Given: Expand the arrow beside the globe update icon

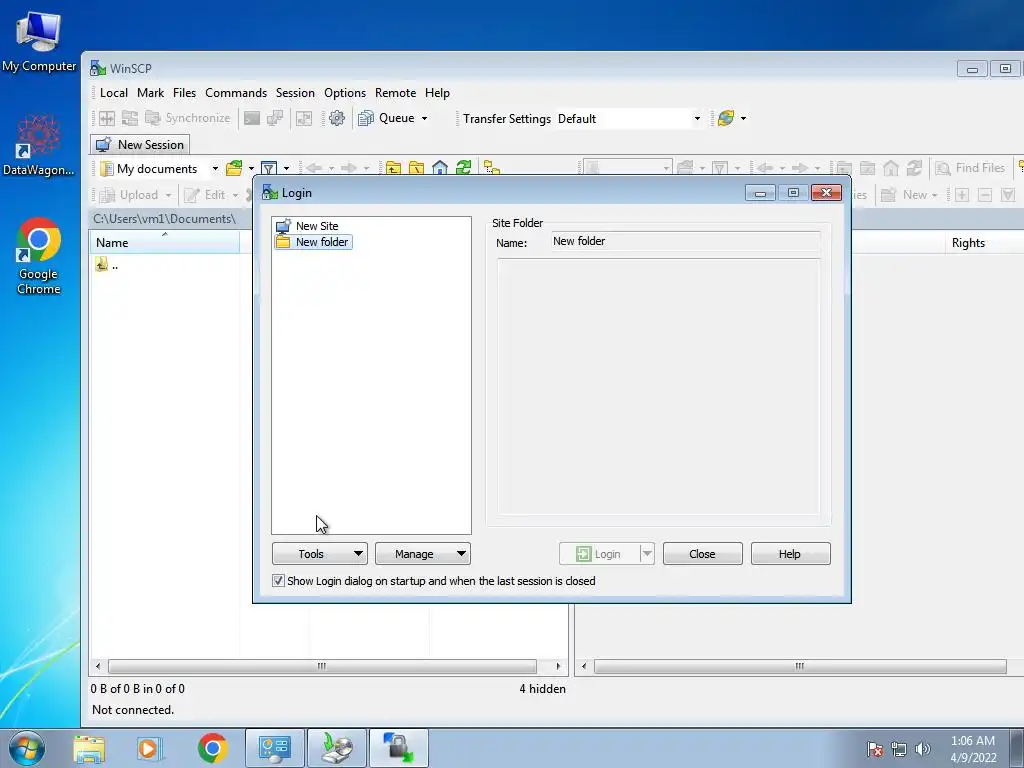Looking at the screenshot, I should (x=743, y=118).
